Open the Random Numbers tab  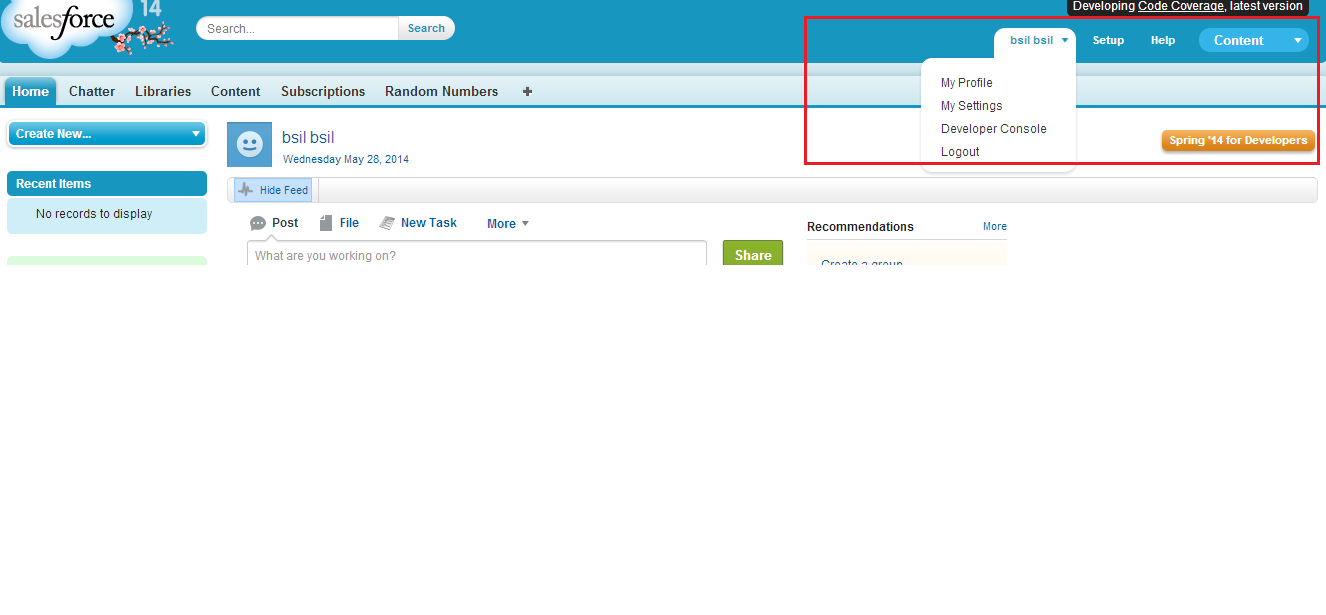coord(441,91)
